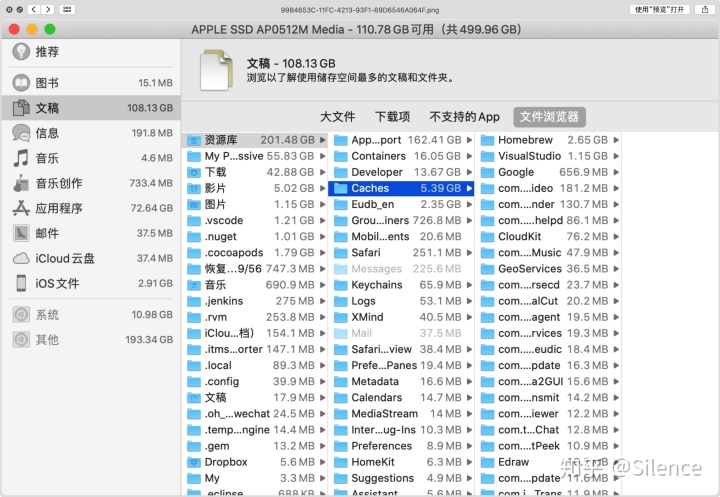
Task: Expand the App...port folder arrow
Action: pos(469,140)
